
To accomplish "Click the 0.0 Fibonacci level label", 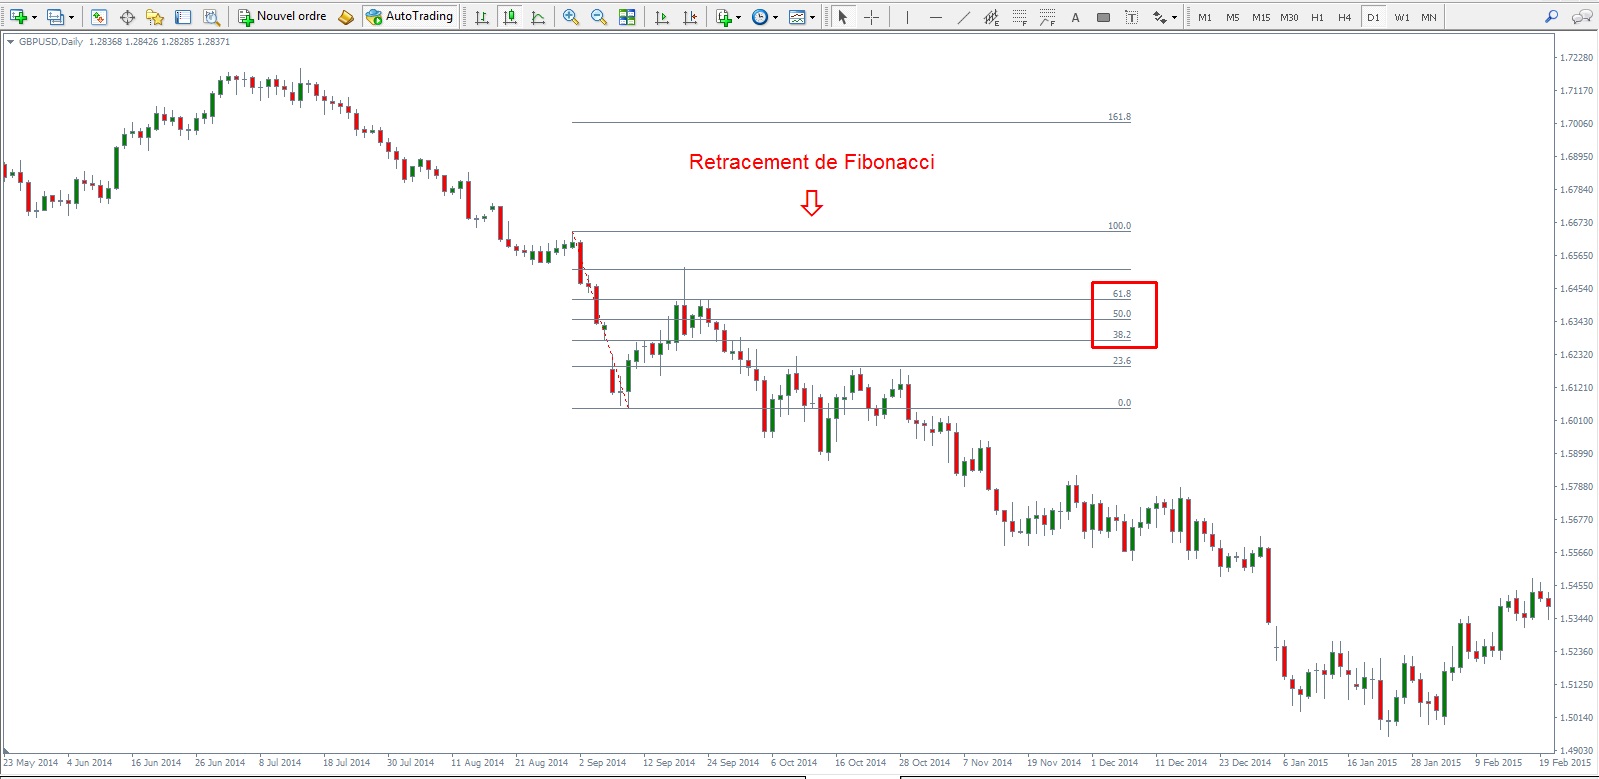I will [1124, 403].
